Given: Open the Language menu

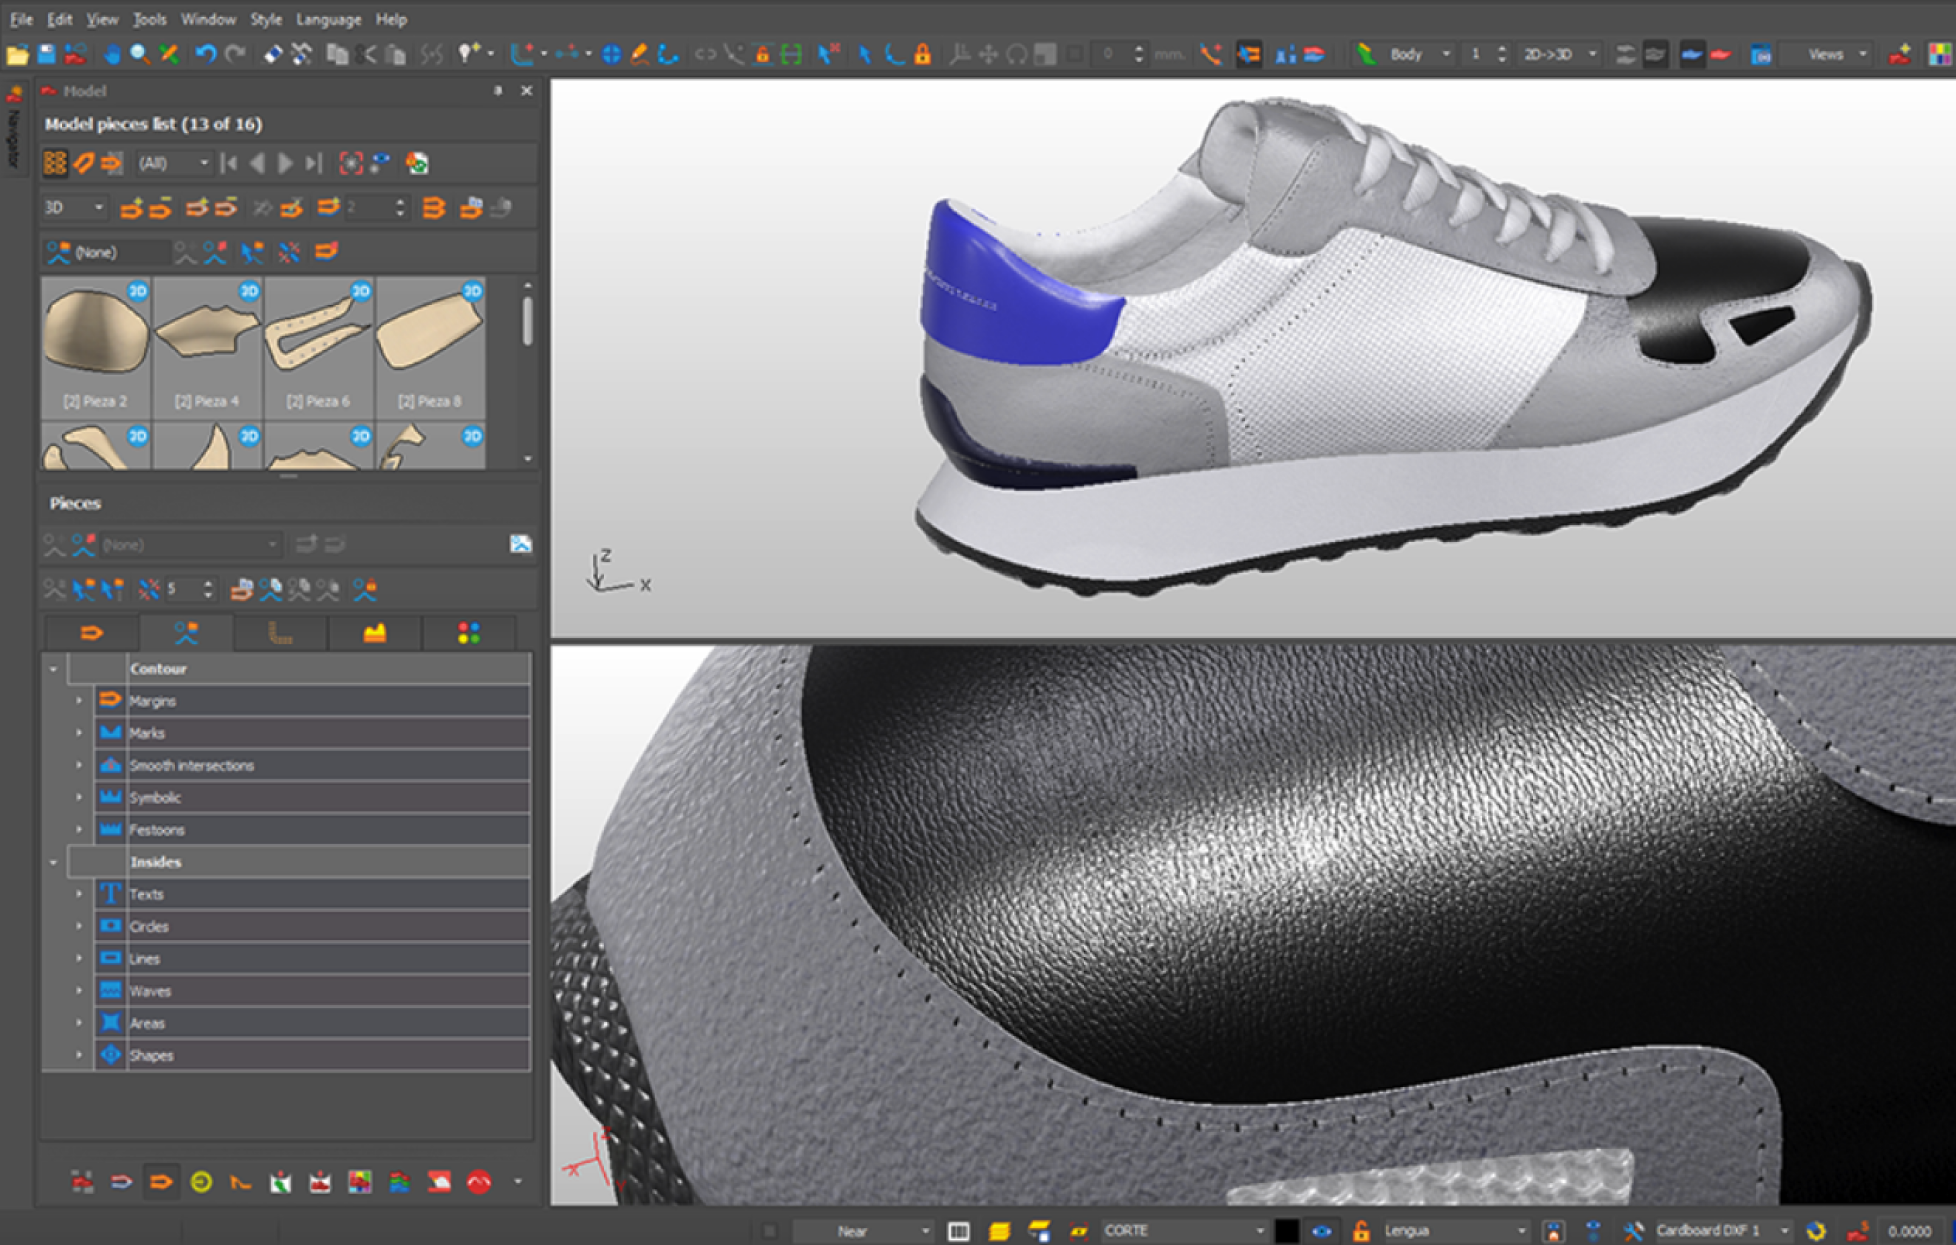Looking at the screenshot, I should point(328,19).
